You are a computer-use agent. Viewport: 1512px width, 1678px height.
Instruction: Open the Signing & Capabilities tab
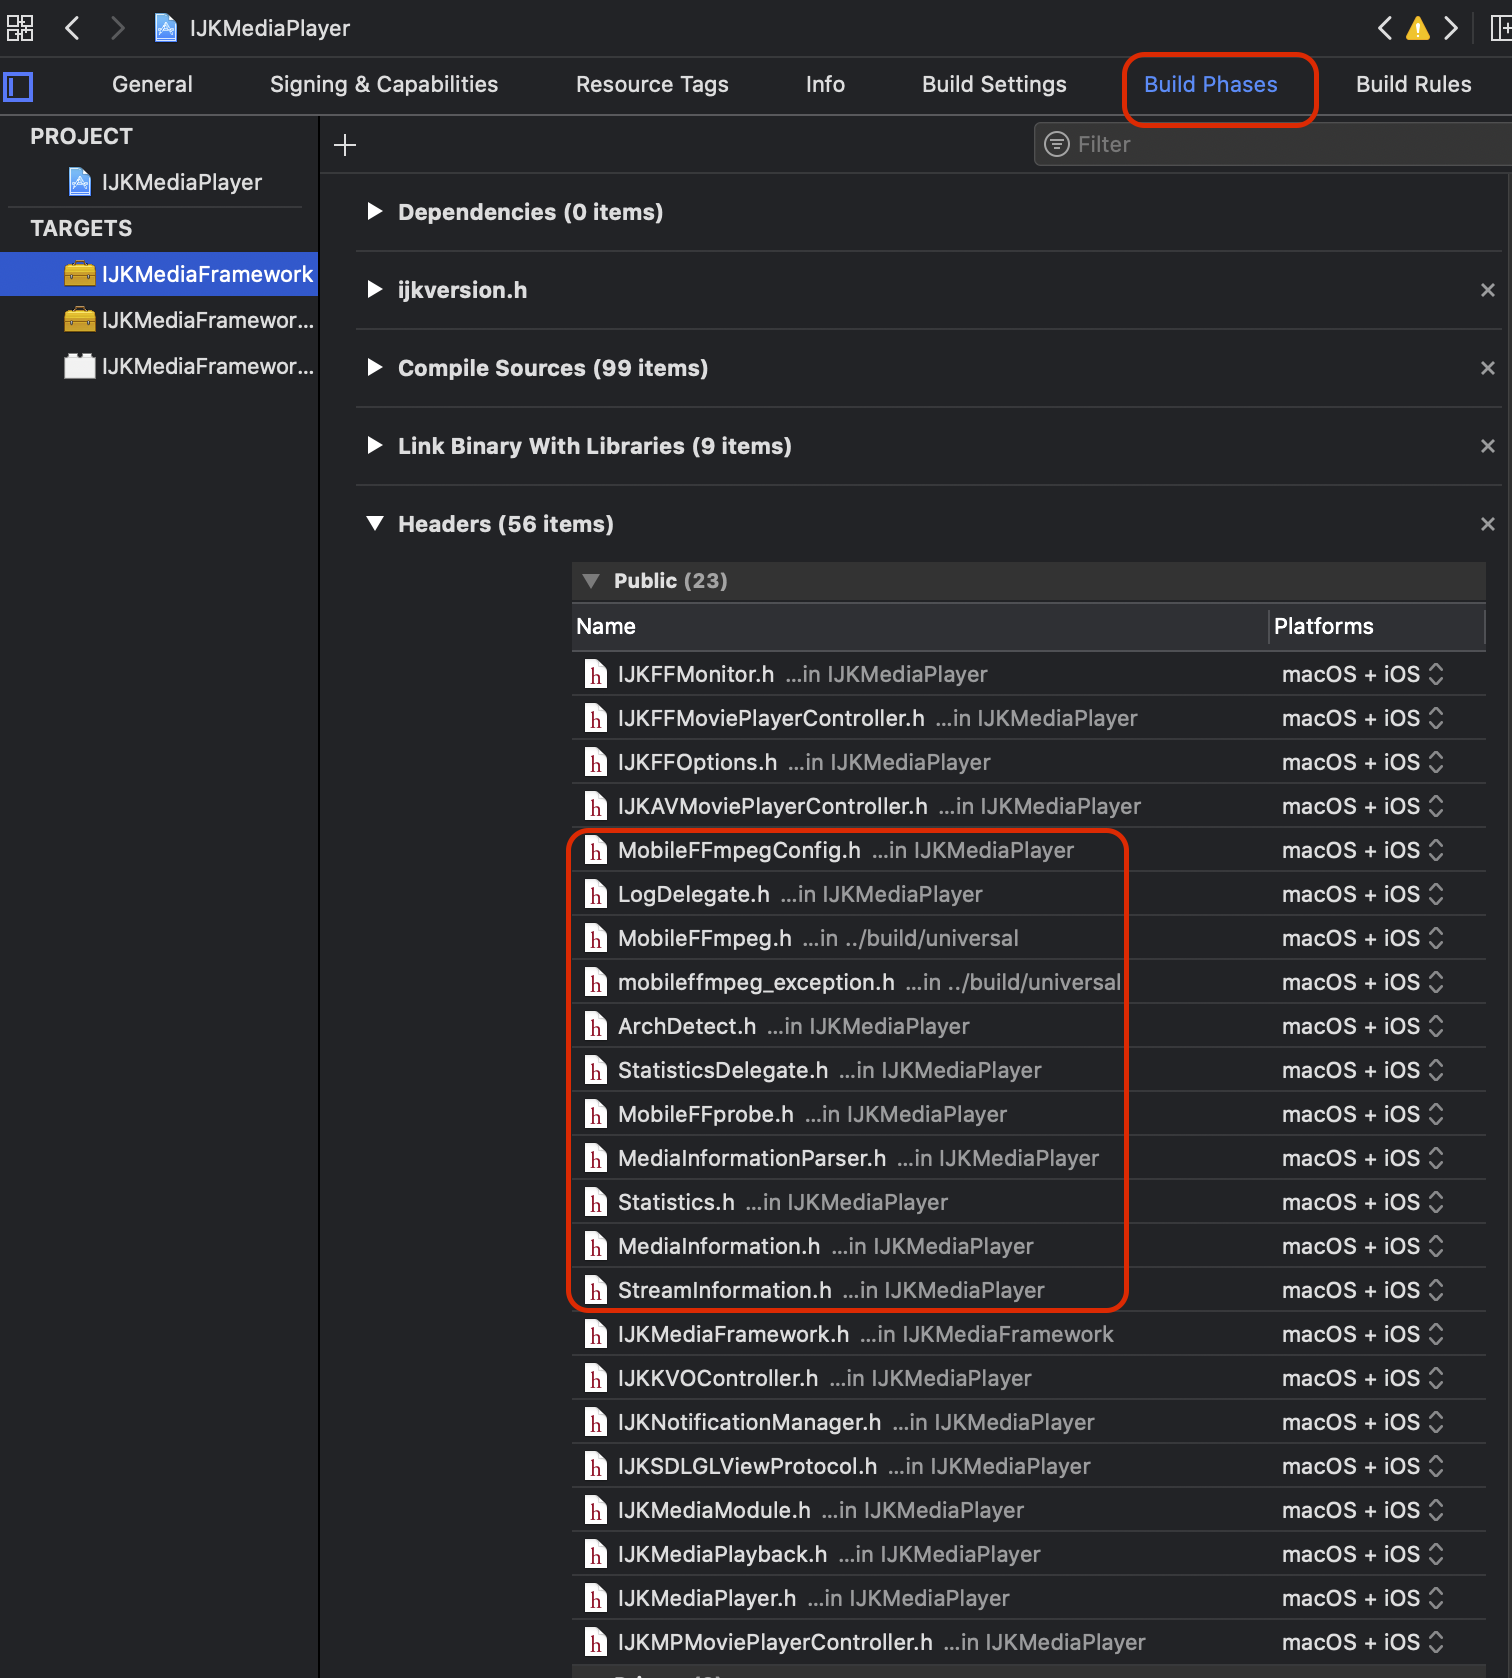[x=384, y=85]
